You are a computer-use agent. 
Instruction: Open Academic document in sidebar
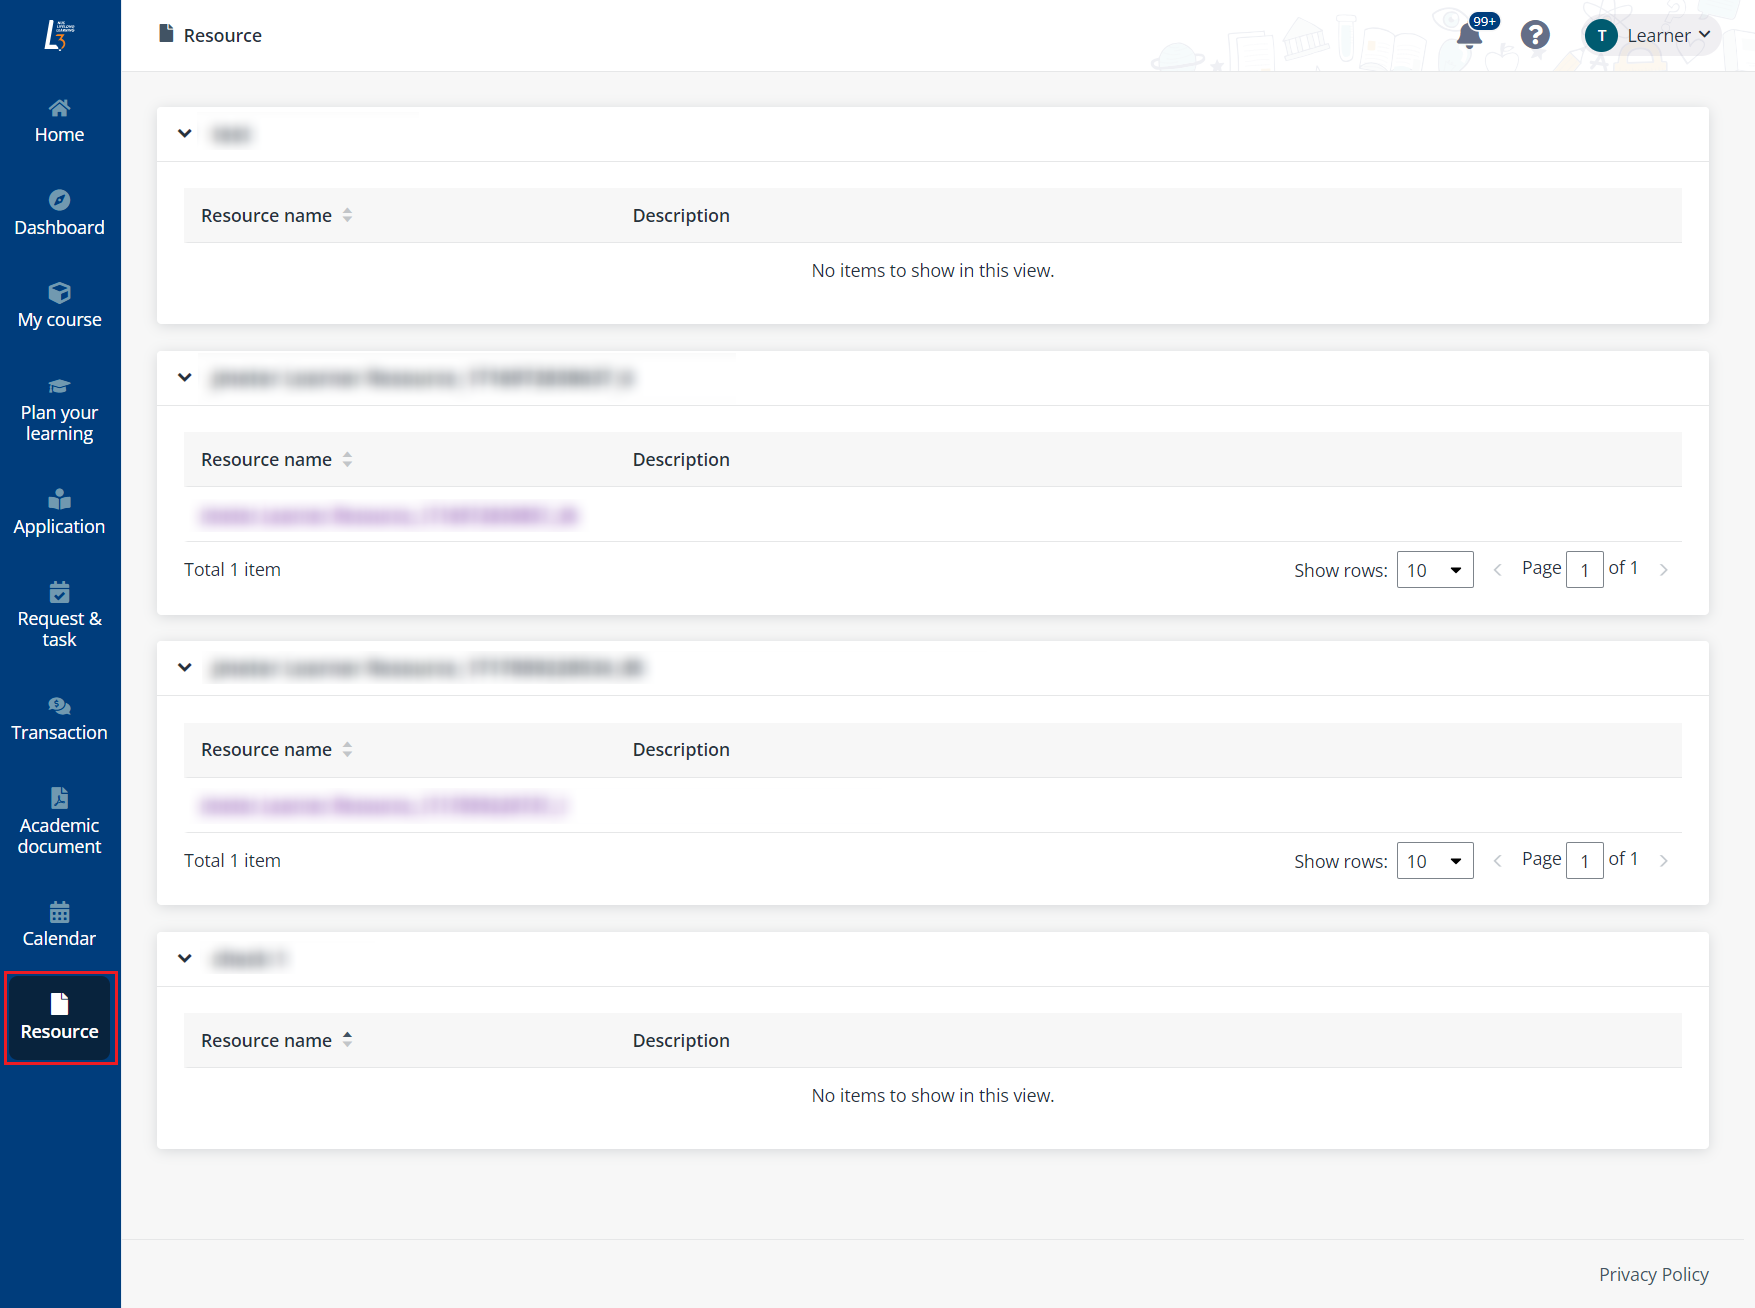pos(59,822)
